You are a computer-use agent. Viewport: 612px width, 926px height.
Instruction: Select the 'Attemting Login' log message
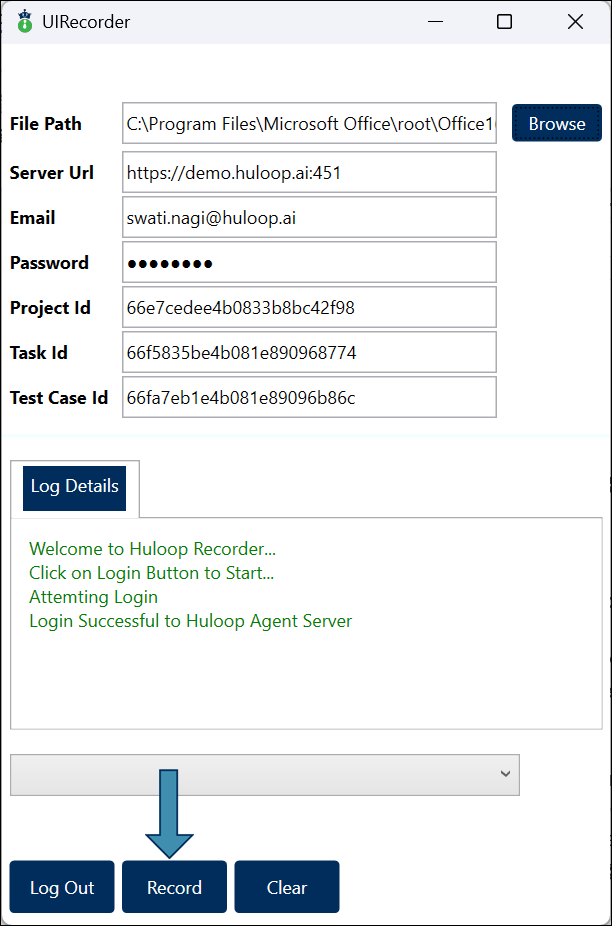tap(93, 597)
